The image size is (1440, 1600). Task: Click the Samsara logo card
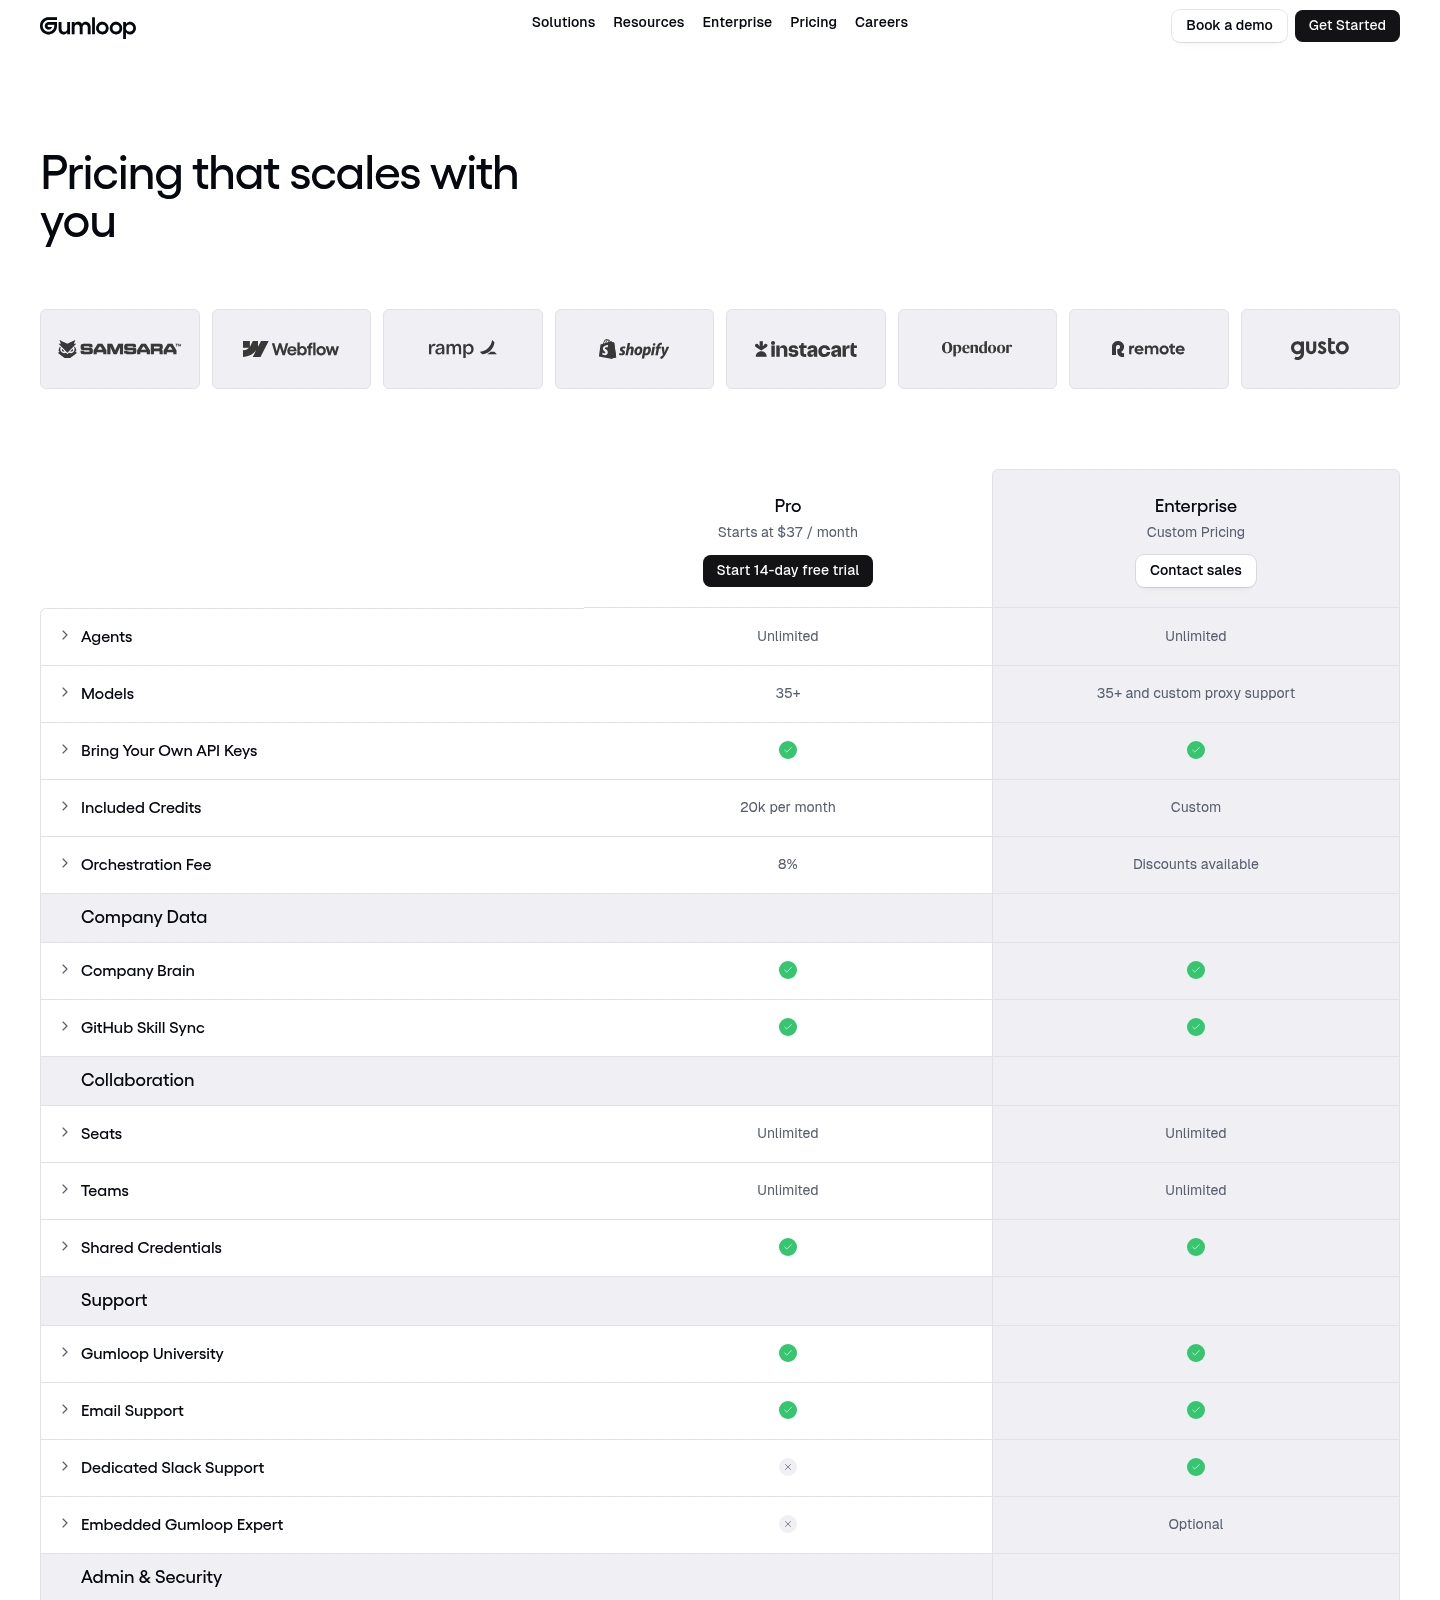coord(120,349)
